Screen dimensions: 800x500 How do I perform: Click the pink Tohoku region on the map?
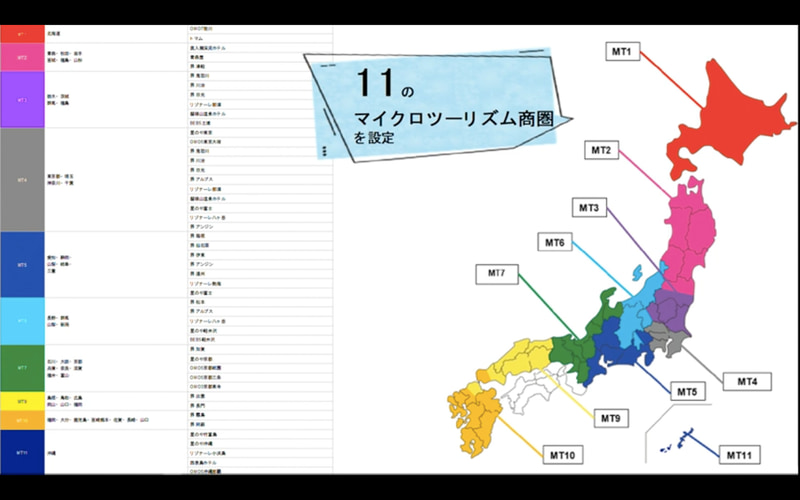coord(690,235)
